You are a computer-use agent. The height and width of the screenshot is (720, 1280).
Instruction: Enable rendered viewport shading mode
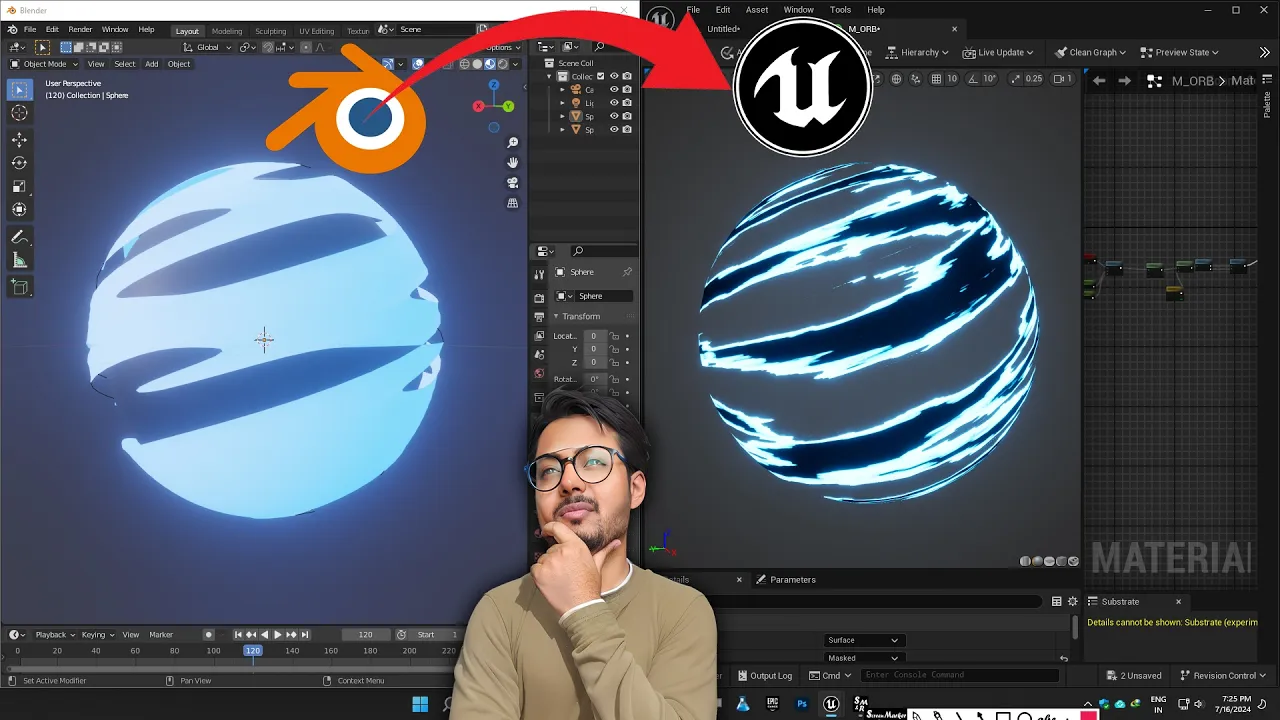pyautogui.click(x=501, y=64)
